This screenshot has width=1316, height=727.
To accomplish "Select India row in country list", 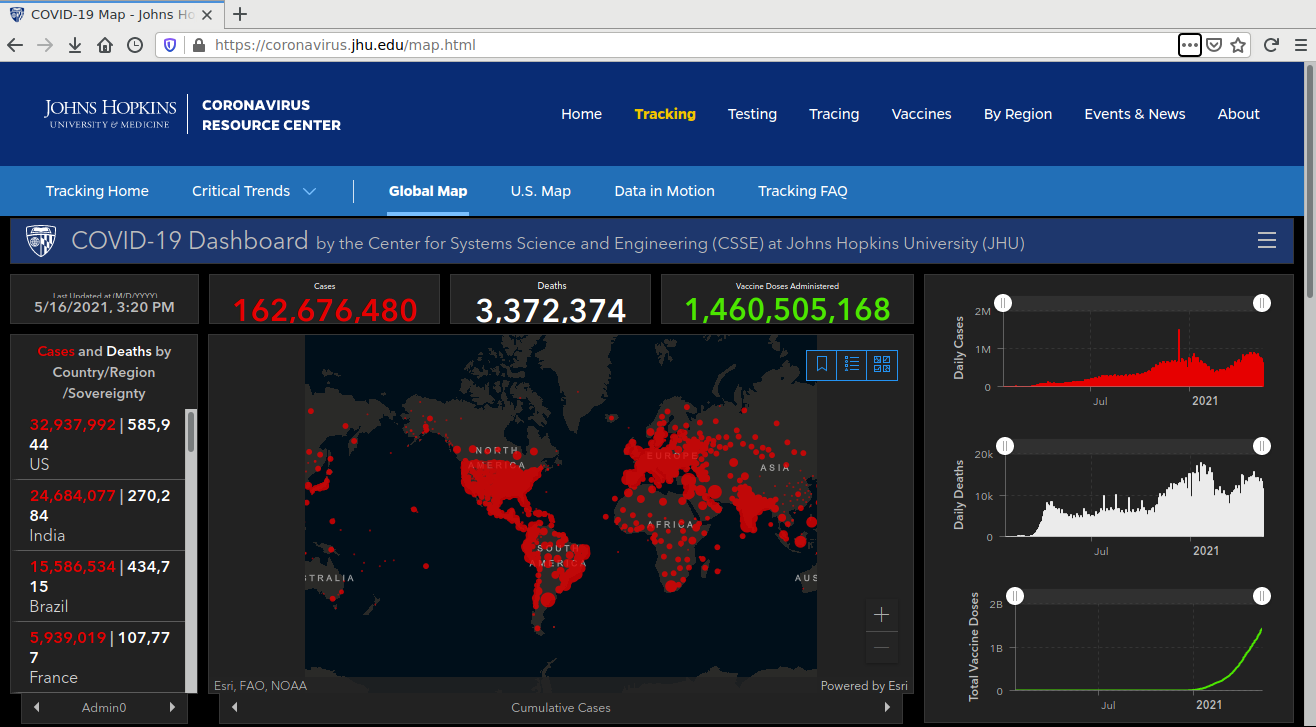I will [98, 515].
